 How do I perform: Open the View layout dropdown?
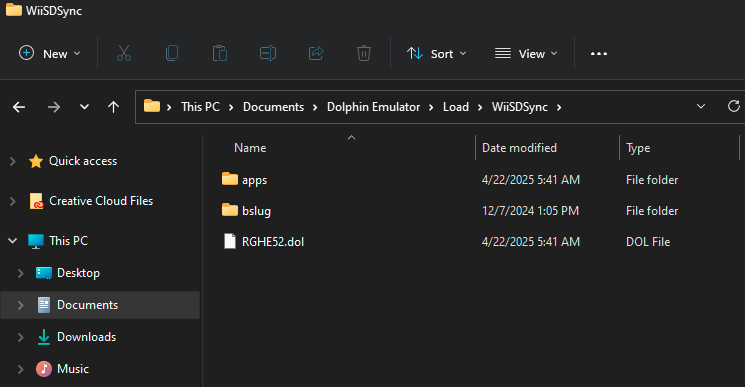526,54
